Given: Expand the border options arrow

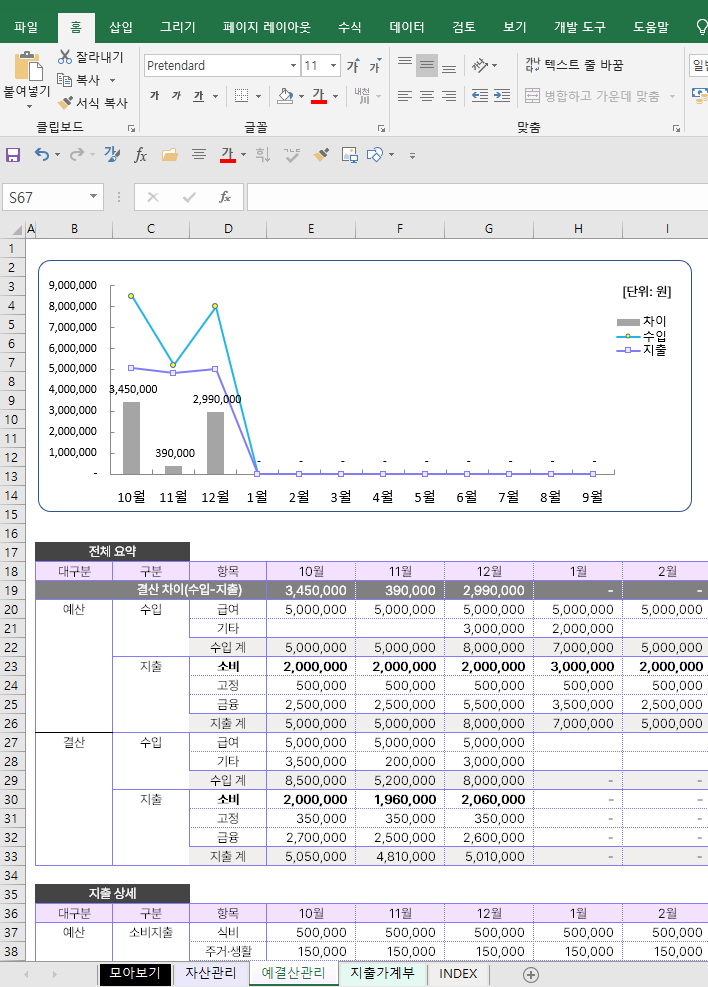Looking at the screenshot, I should coord(258,96).
